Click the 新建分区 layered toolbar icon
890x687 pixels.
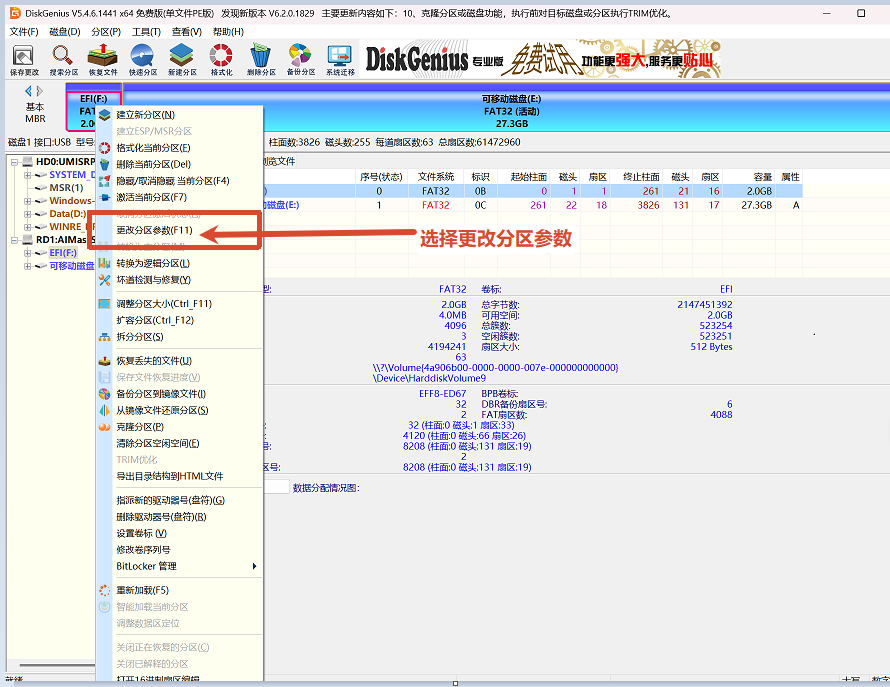tap(182, 60)
